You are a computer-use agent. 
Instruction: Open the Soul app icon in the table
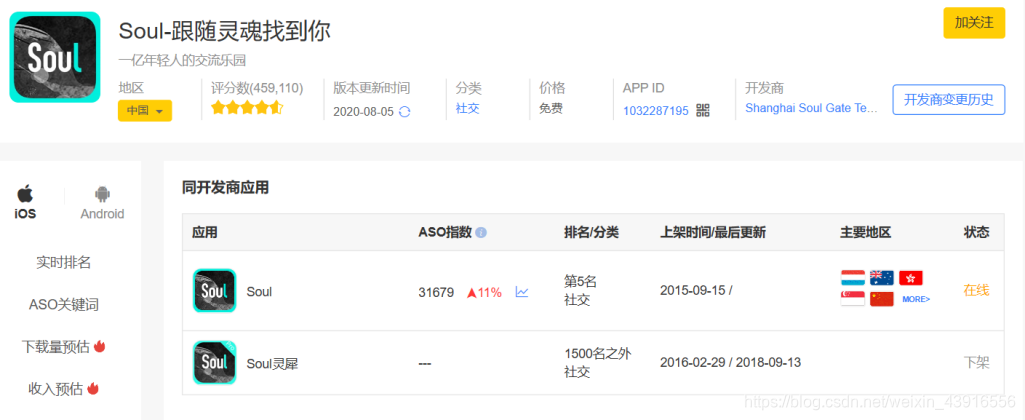click(214, 290)
